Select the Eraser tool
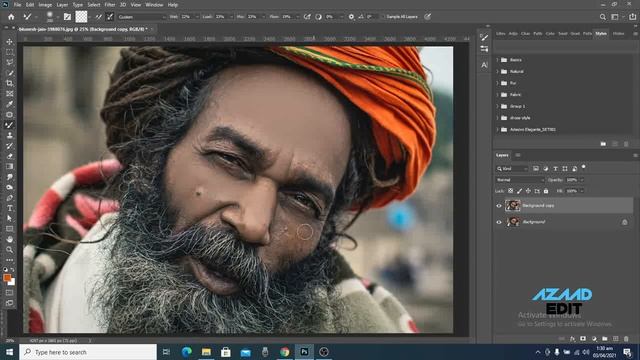Screen dimensions: 640x360 coord(9,156)
